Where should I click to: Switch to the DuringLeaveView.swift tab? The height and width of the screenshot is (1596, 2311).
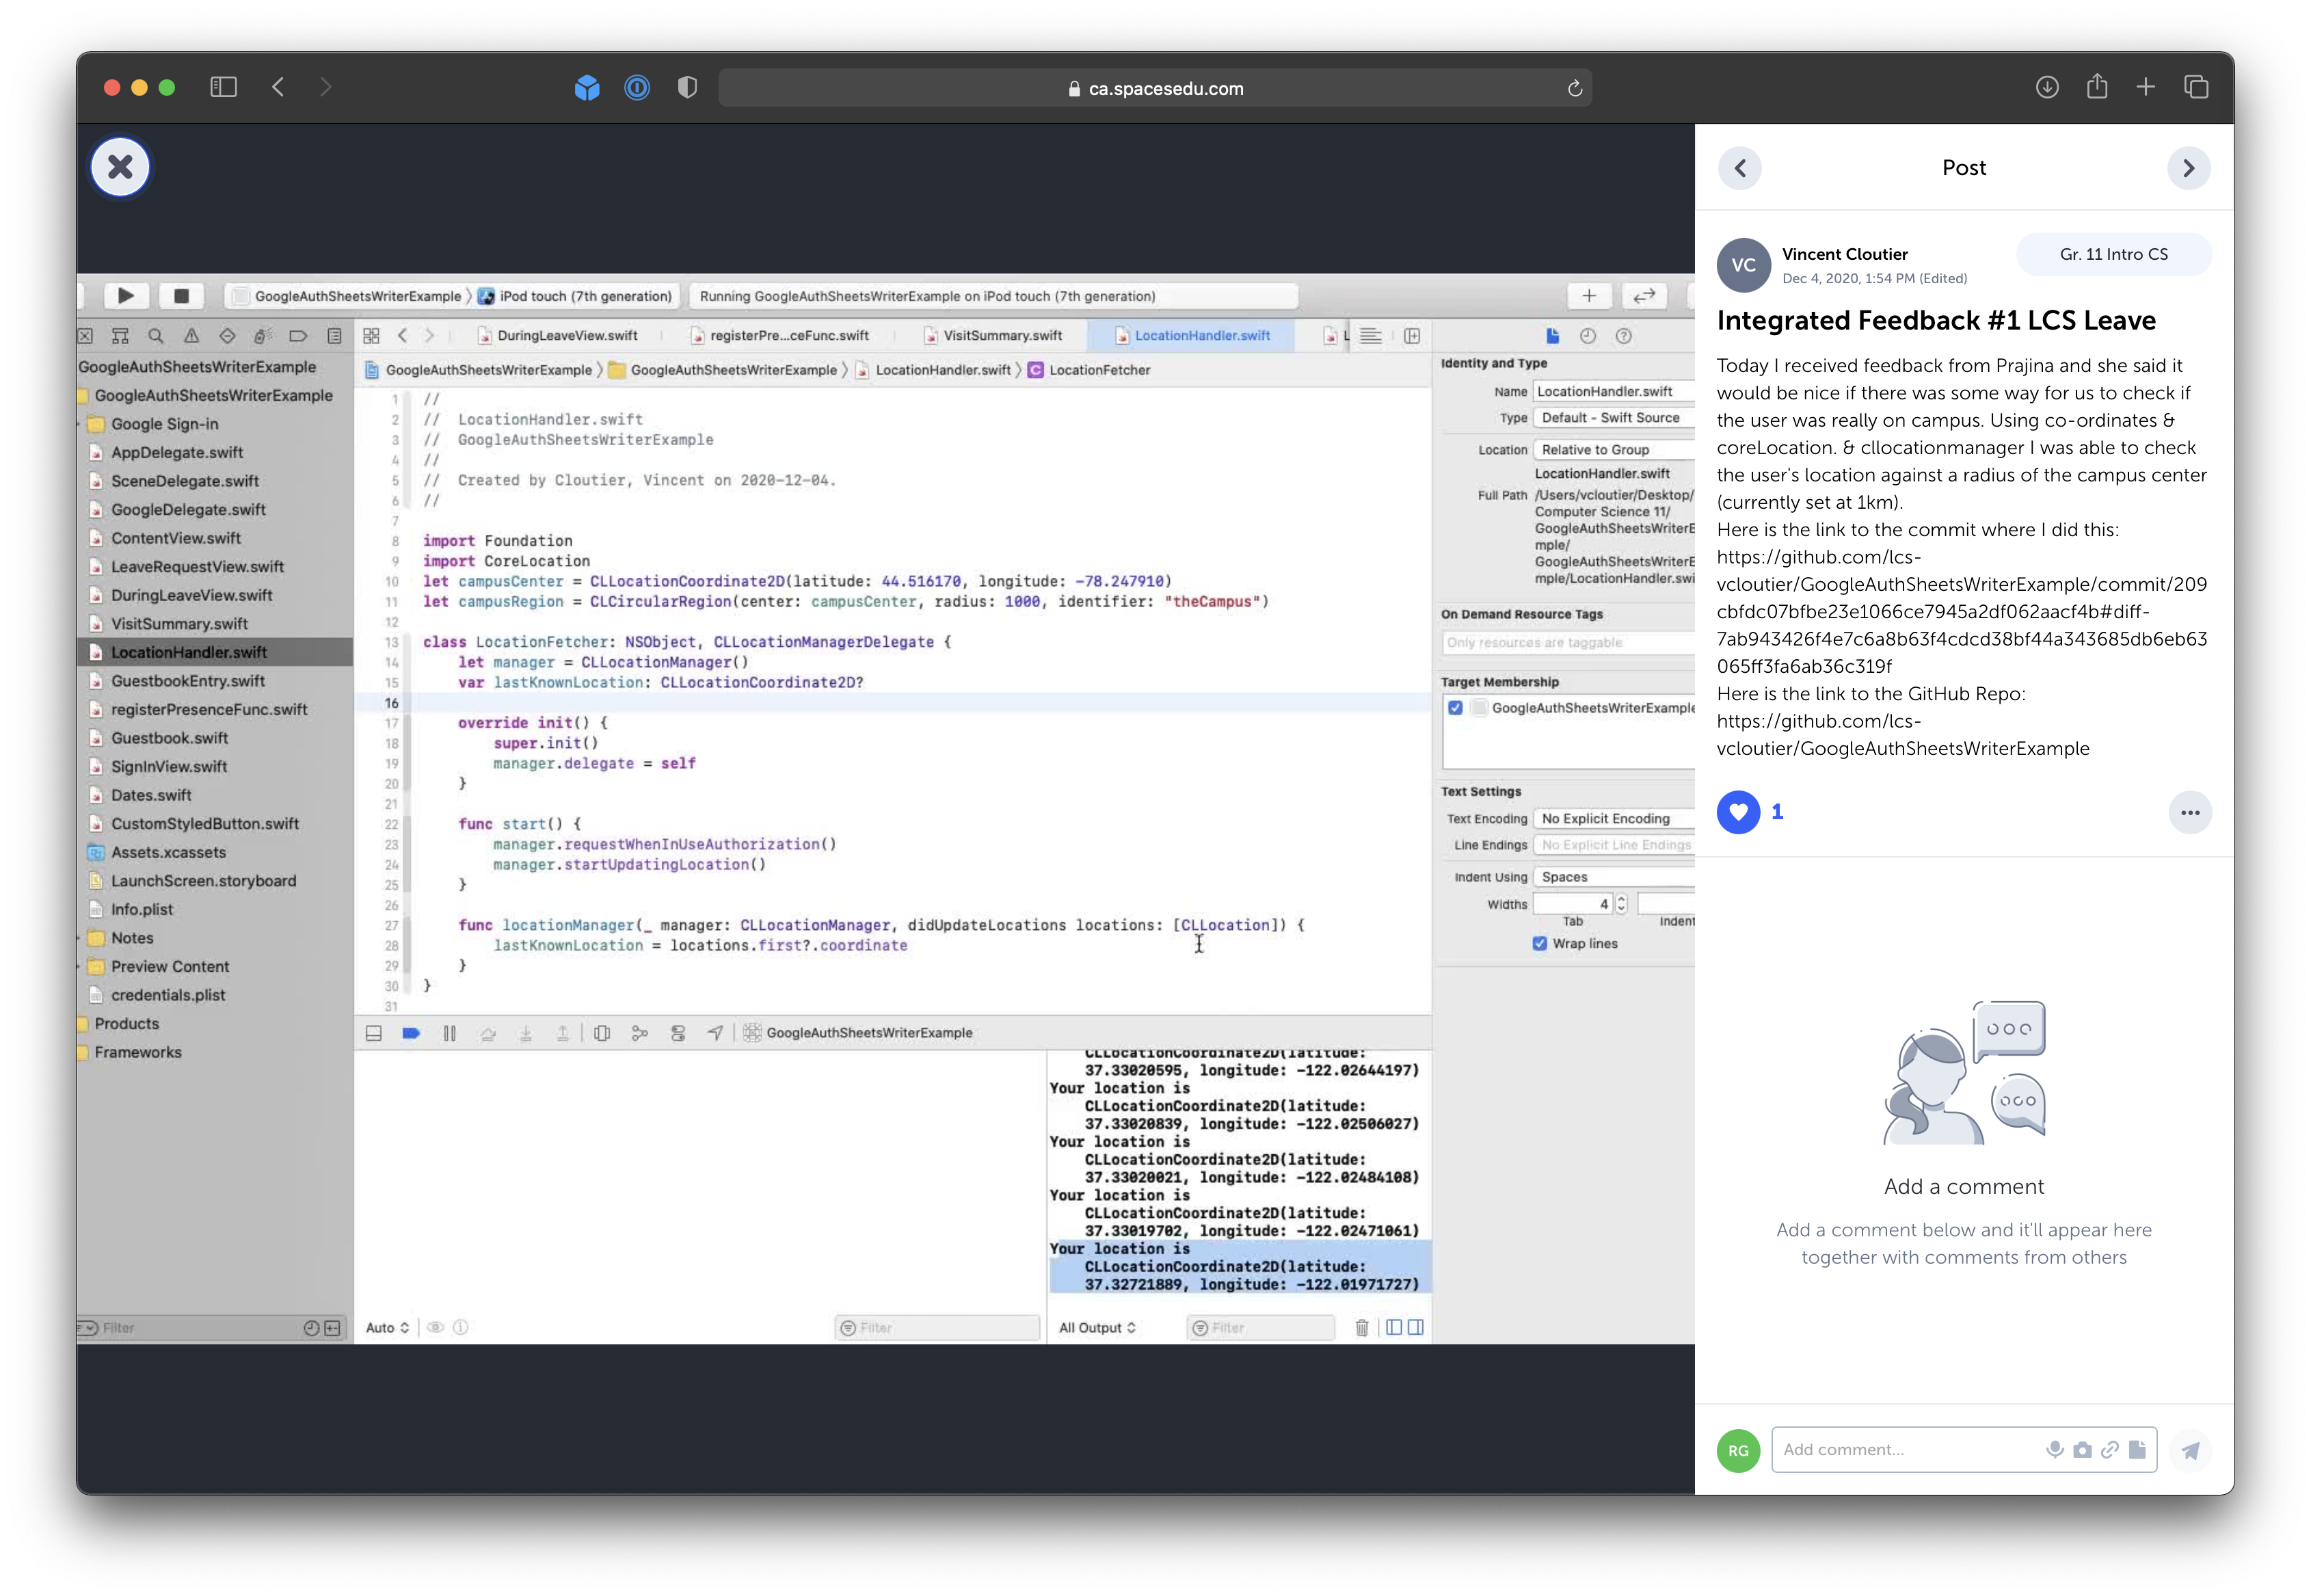[557, 336]
